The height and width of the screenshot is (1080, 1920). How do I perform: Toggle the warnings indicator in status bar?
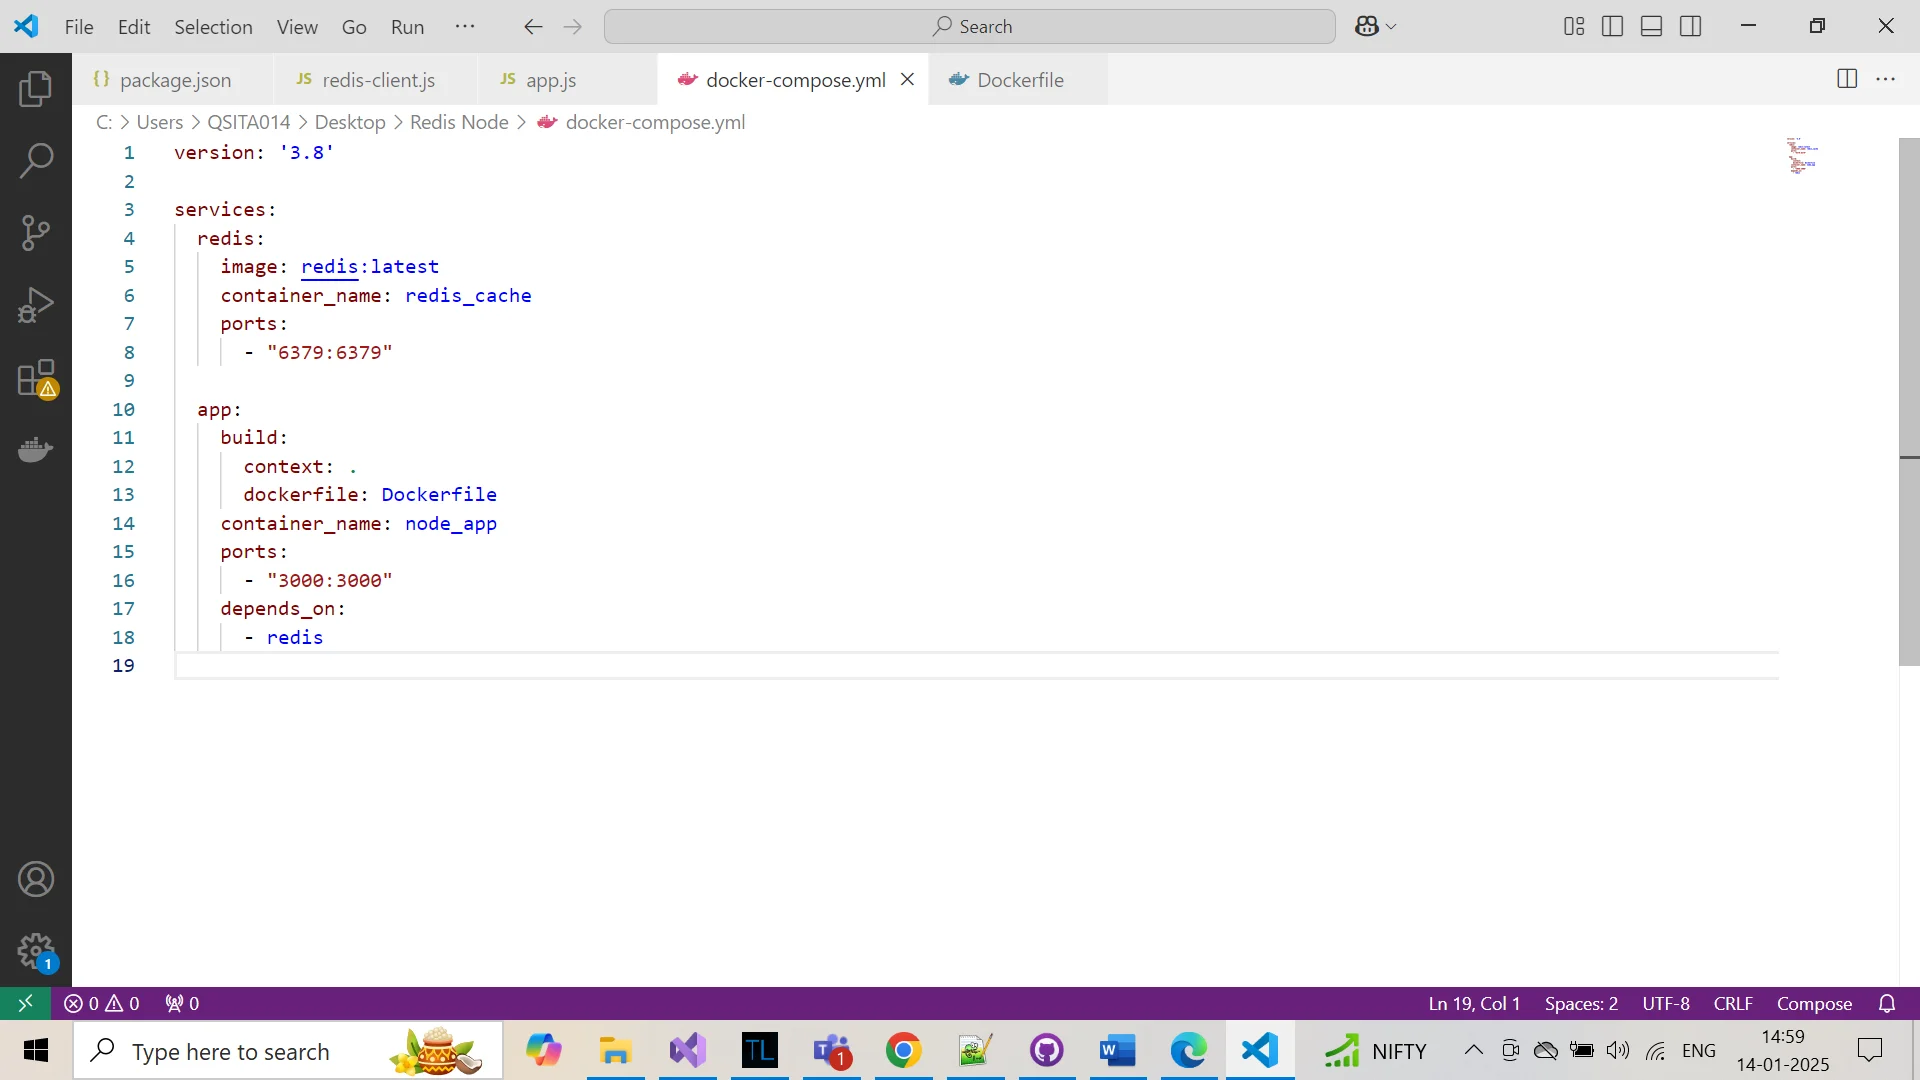click(x=103, y=1004)
